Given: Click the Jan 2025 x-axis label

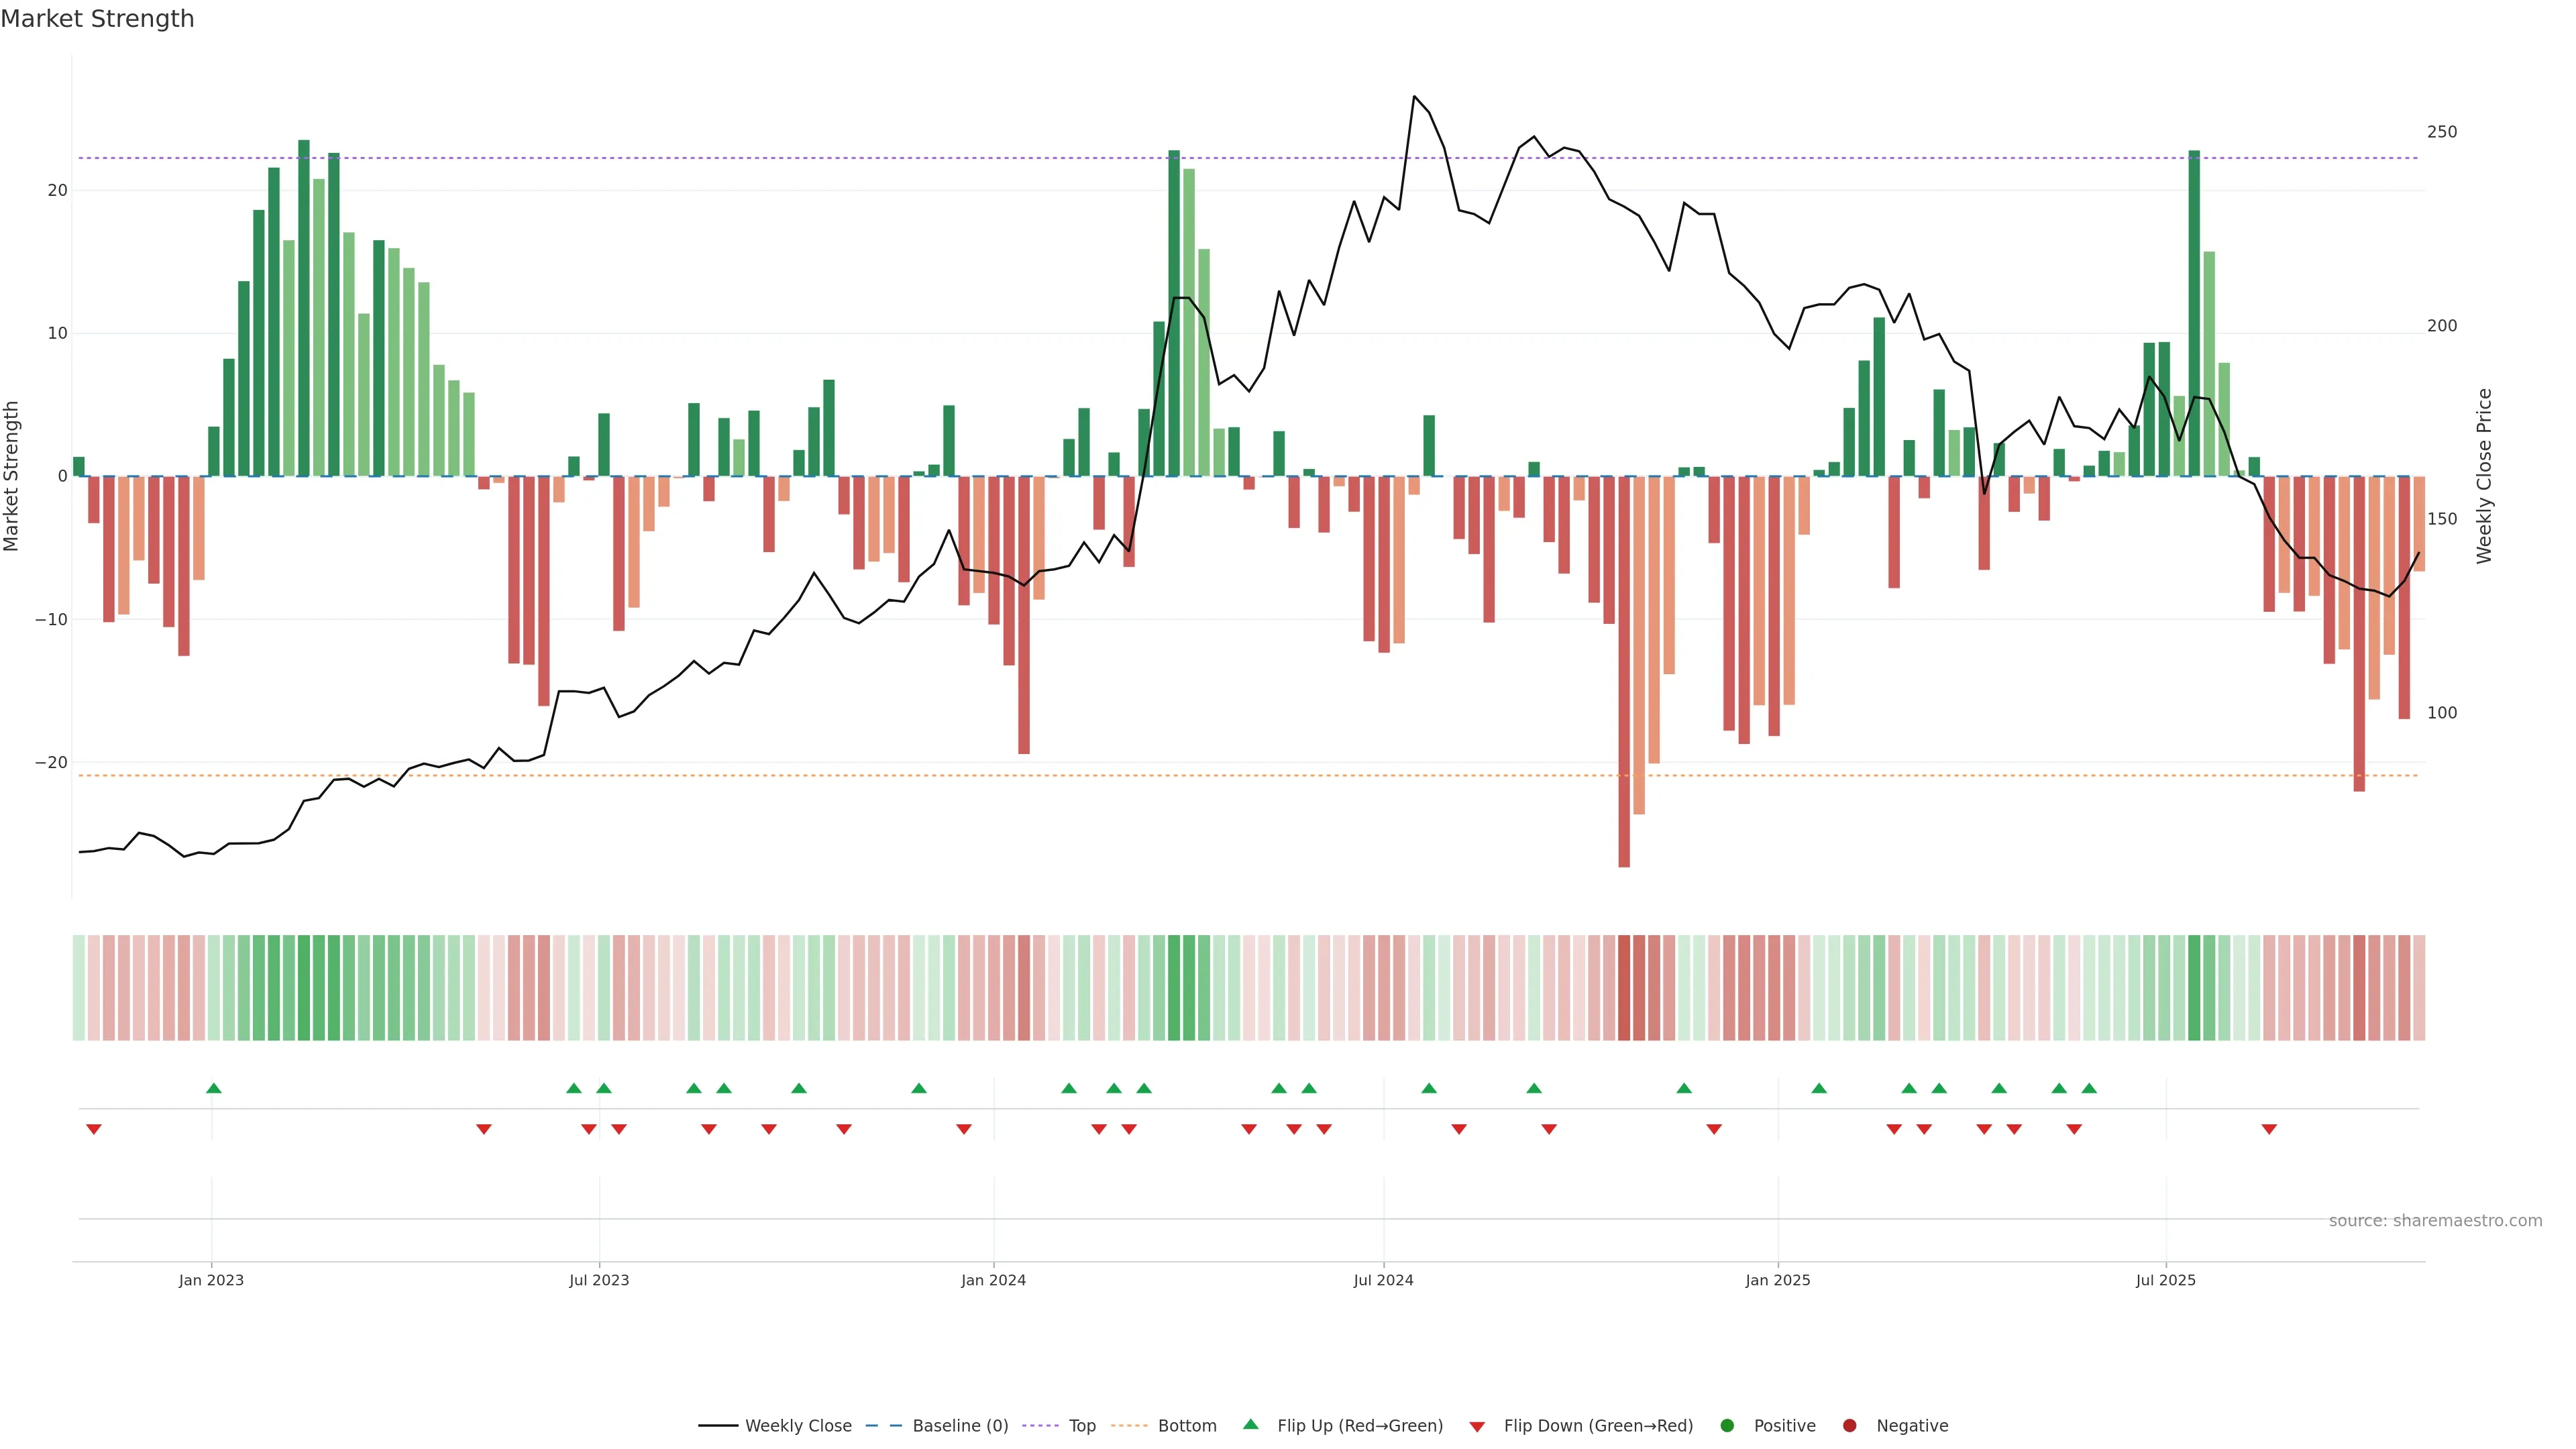Looking at the screenshot, I should [x=1778, y=1280].
